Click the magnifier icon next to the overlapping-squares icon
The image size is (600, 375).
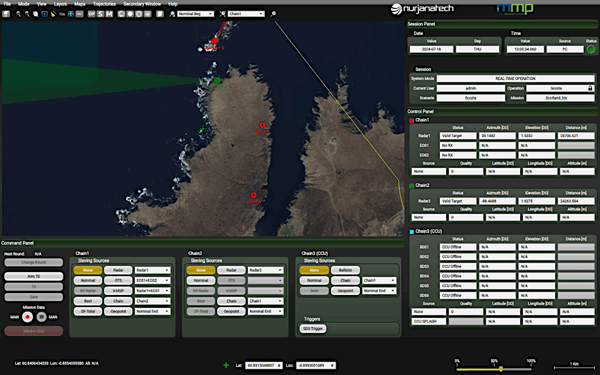click(27, 14)
